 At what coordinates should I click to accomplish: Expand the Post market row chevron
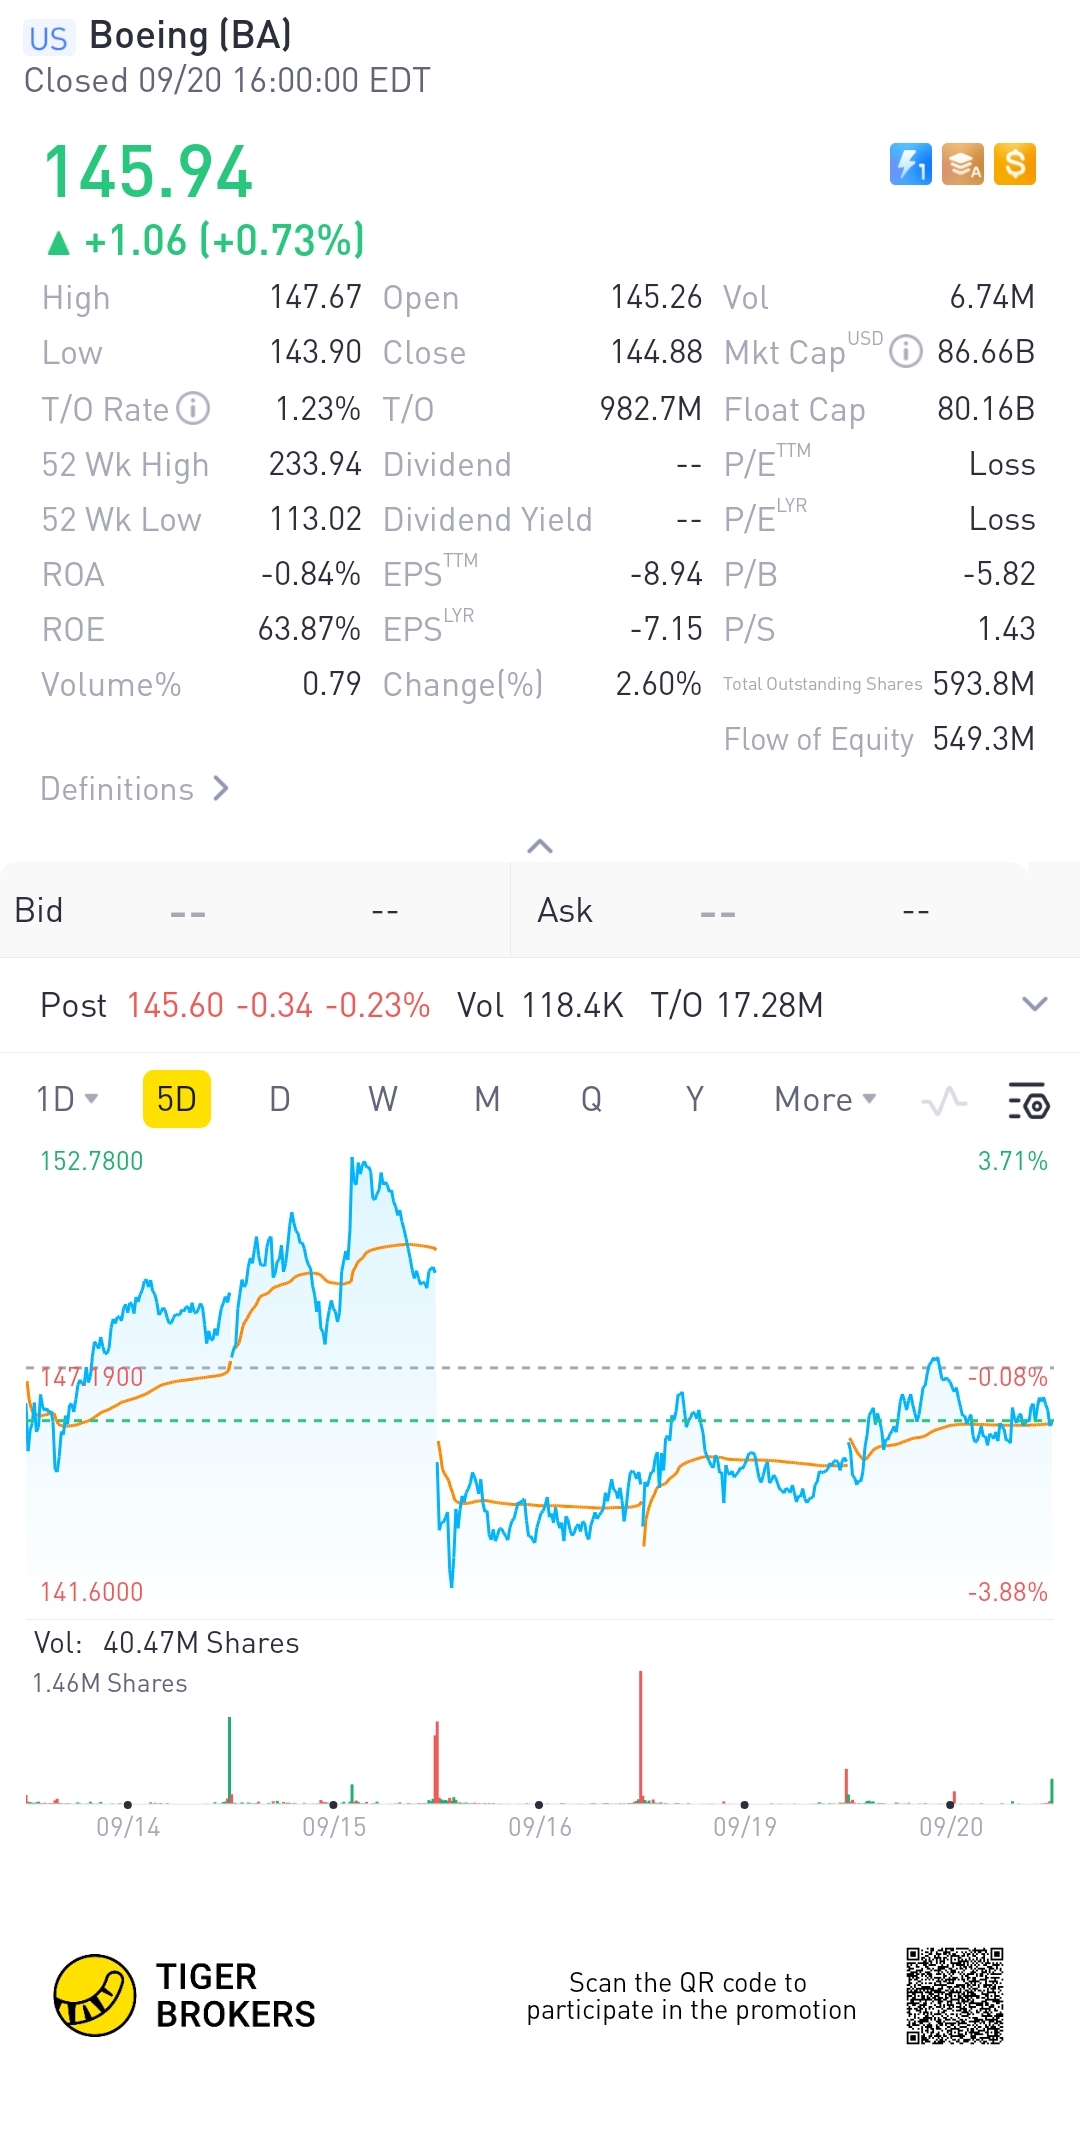coord(1035,1004)
